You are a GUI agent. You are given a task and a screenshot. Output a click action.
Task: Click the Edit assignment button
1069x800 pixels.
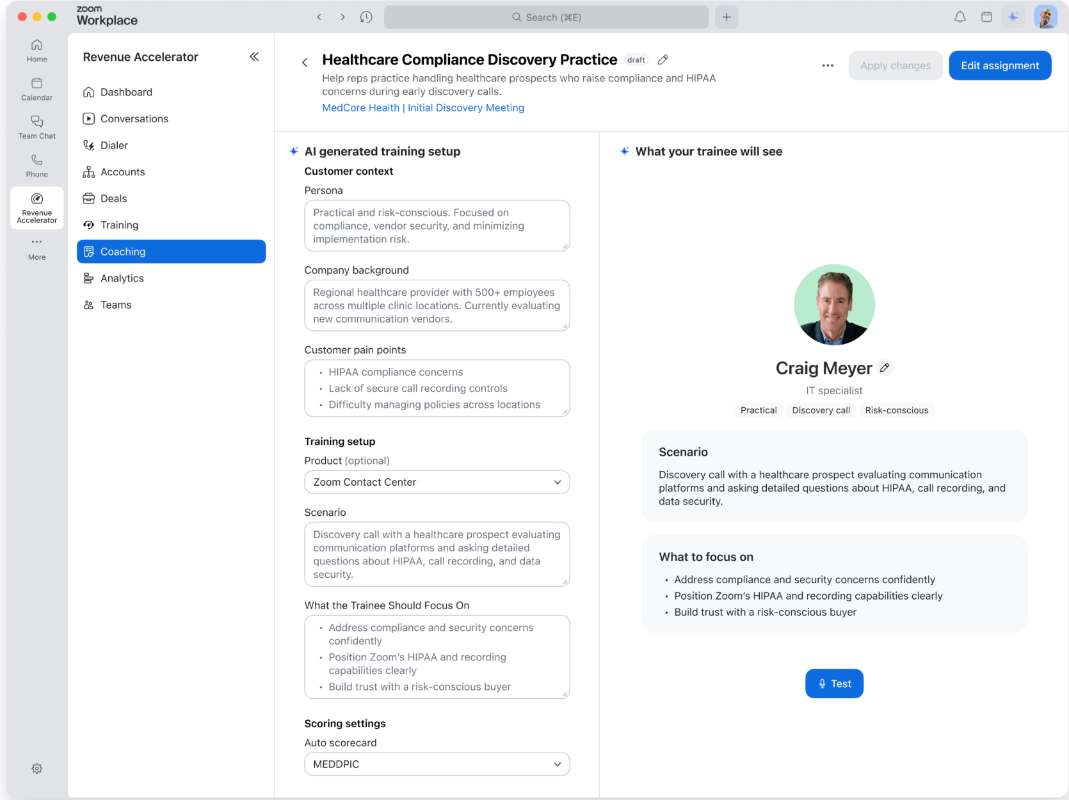coord(999,65)
